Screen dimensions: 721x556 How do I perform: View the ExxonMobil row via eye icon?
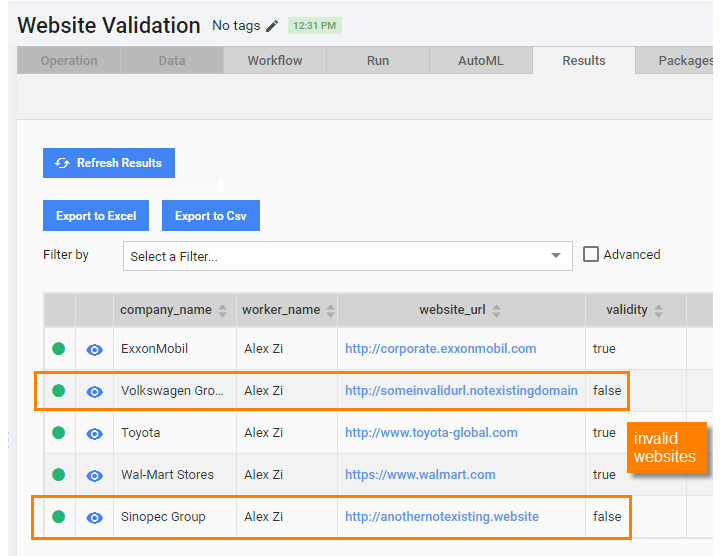tap(94, 350)
